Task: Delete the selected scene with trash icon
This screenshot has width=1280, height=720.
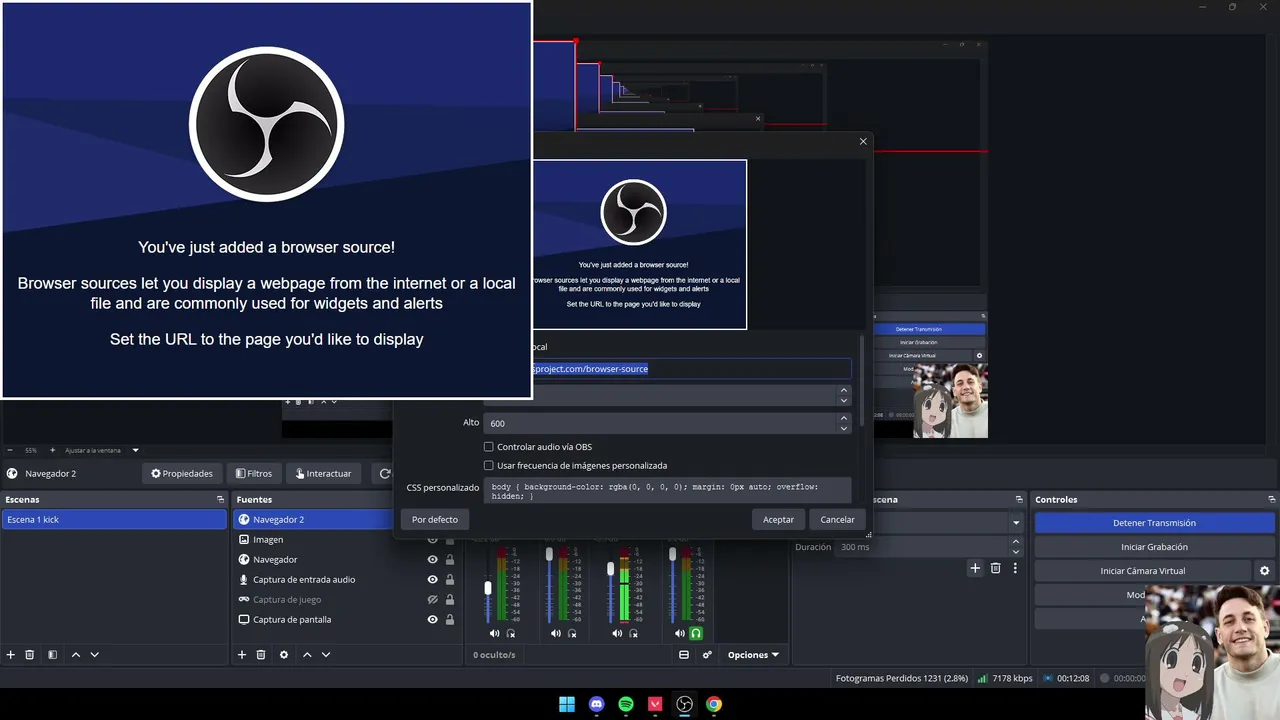Action: (x=30, y=655)
